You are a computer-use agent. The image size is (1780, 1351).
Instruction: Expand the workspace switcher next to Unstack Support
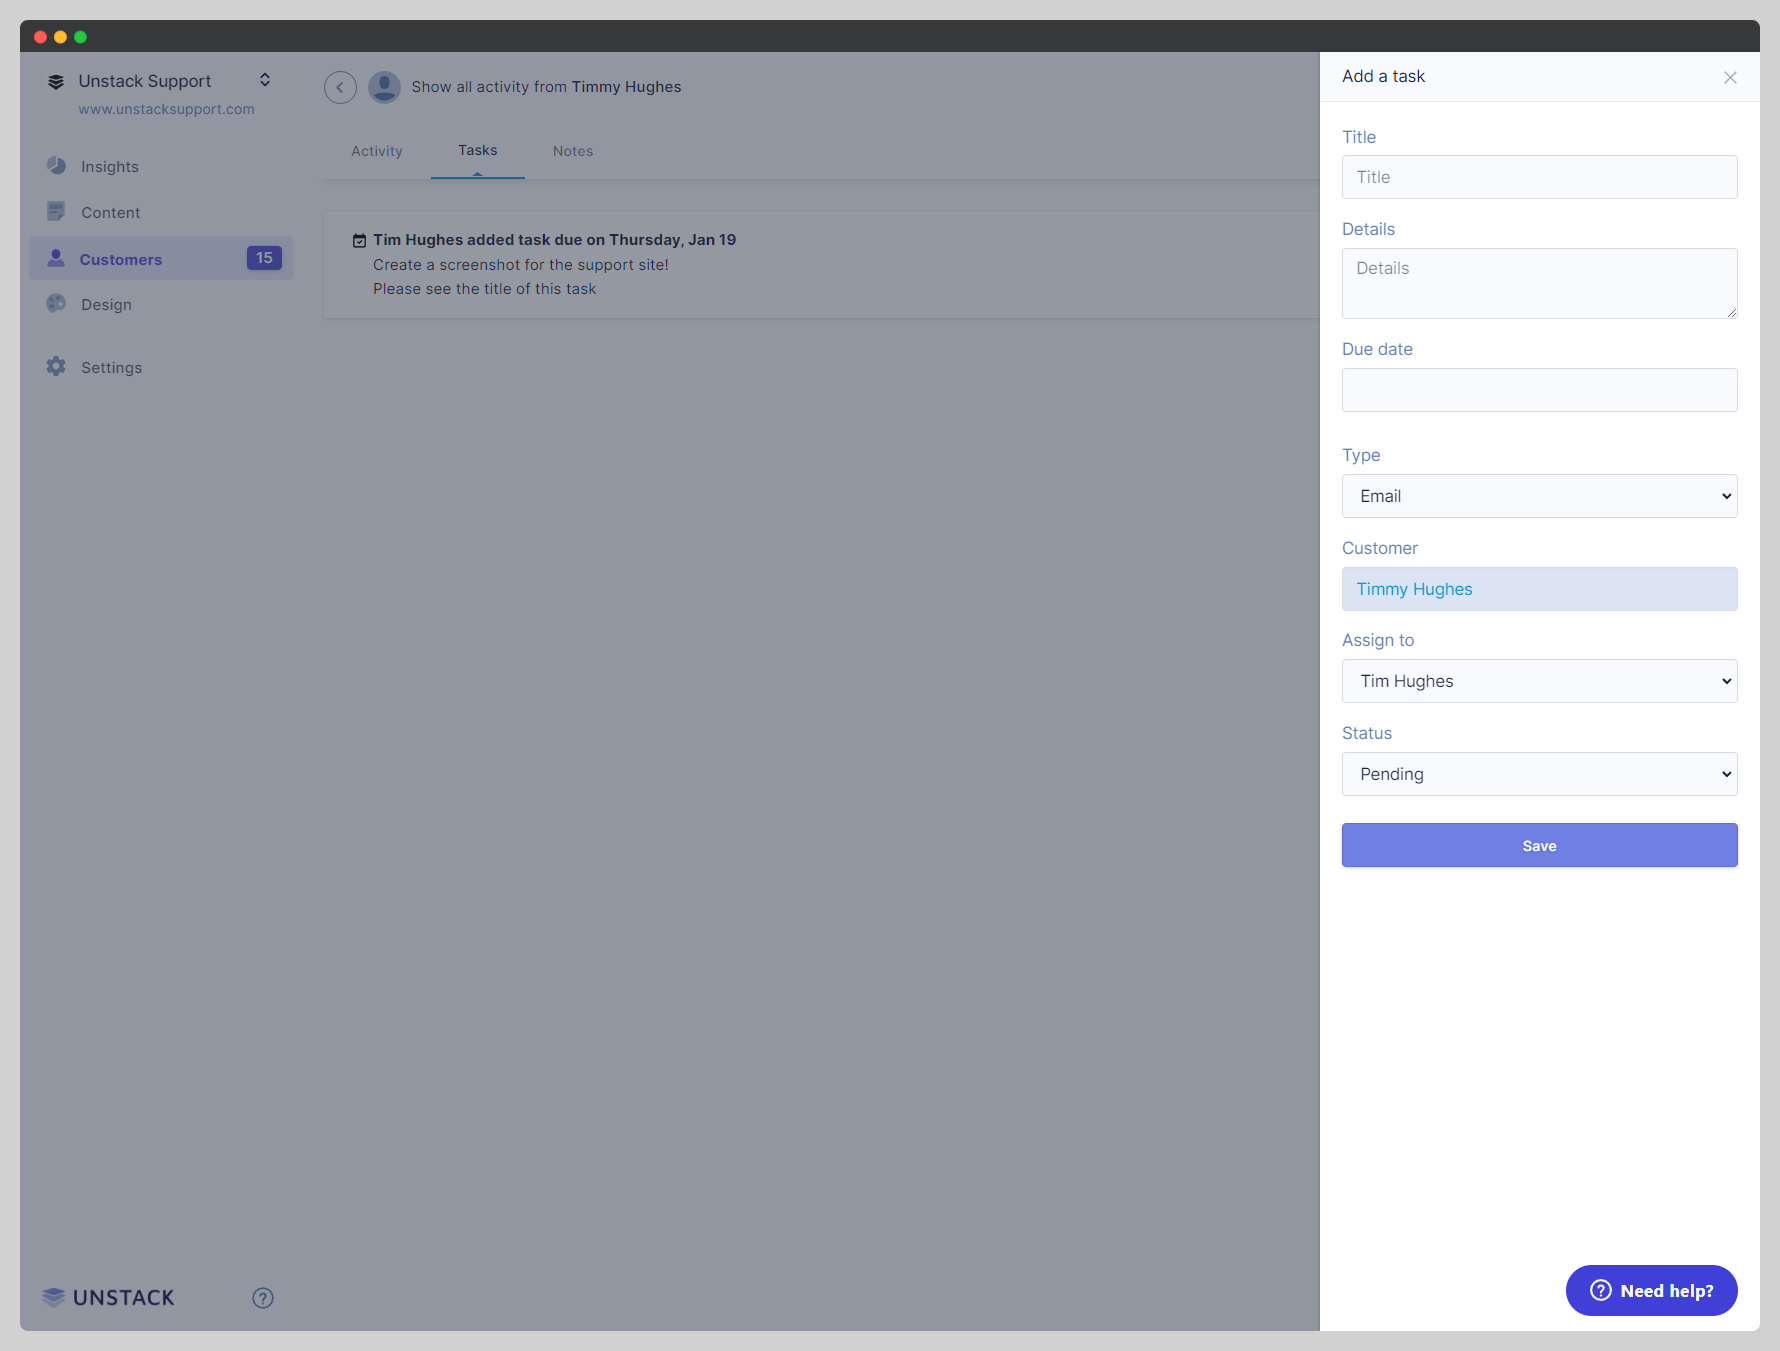point(265,80)
